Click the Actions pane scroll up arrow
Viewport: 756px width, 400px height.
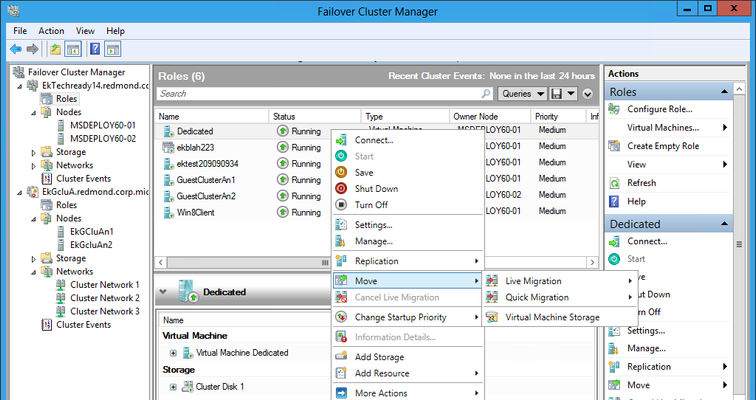point(739,89)
